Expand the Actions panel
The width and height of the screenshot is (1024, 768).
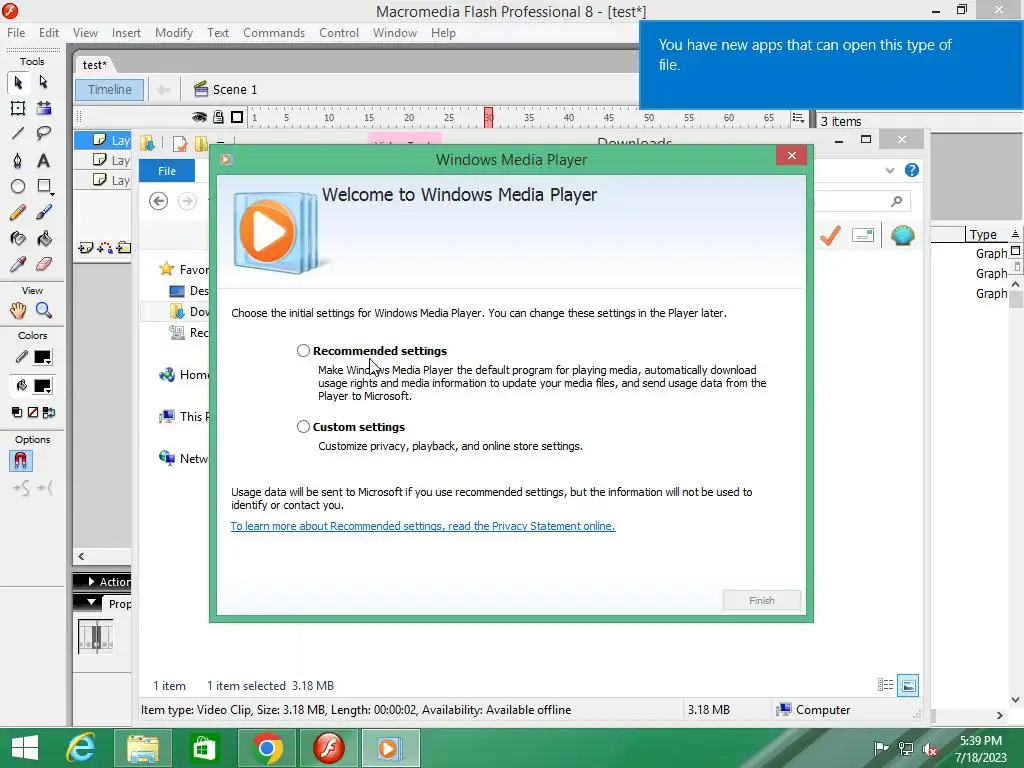coord(92,581)
